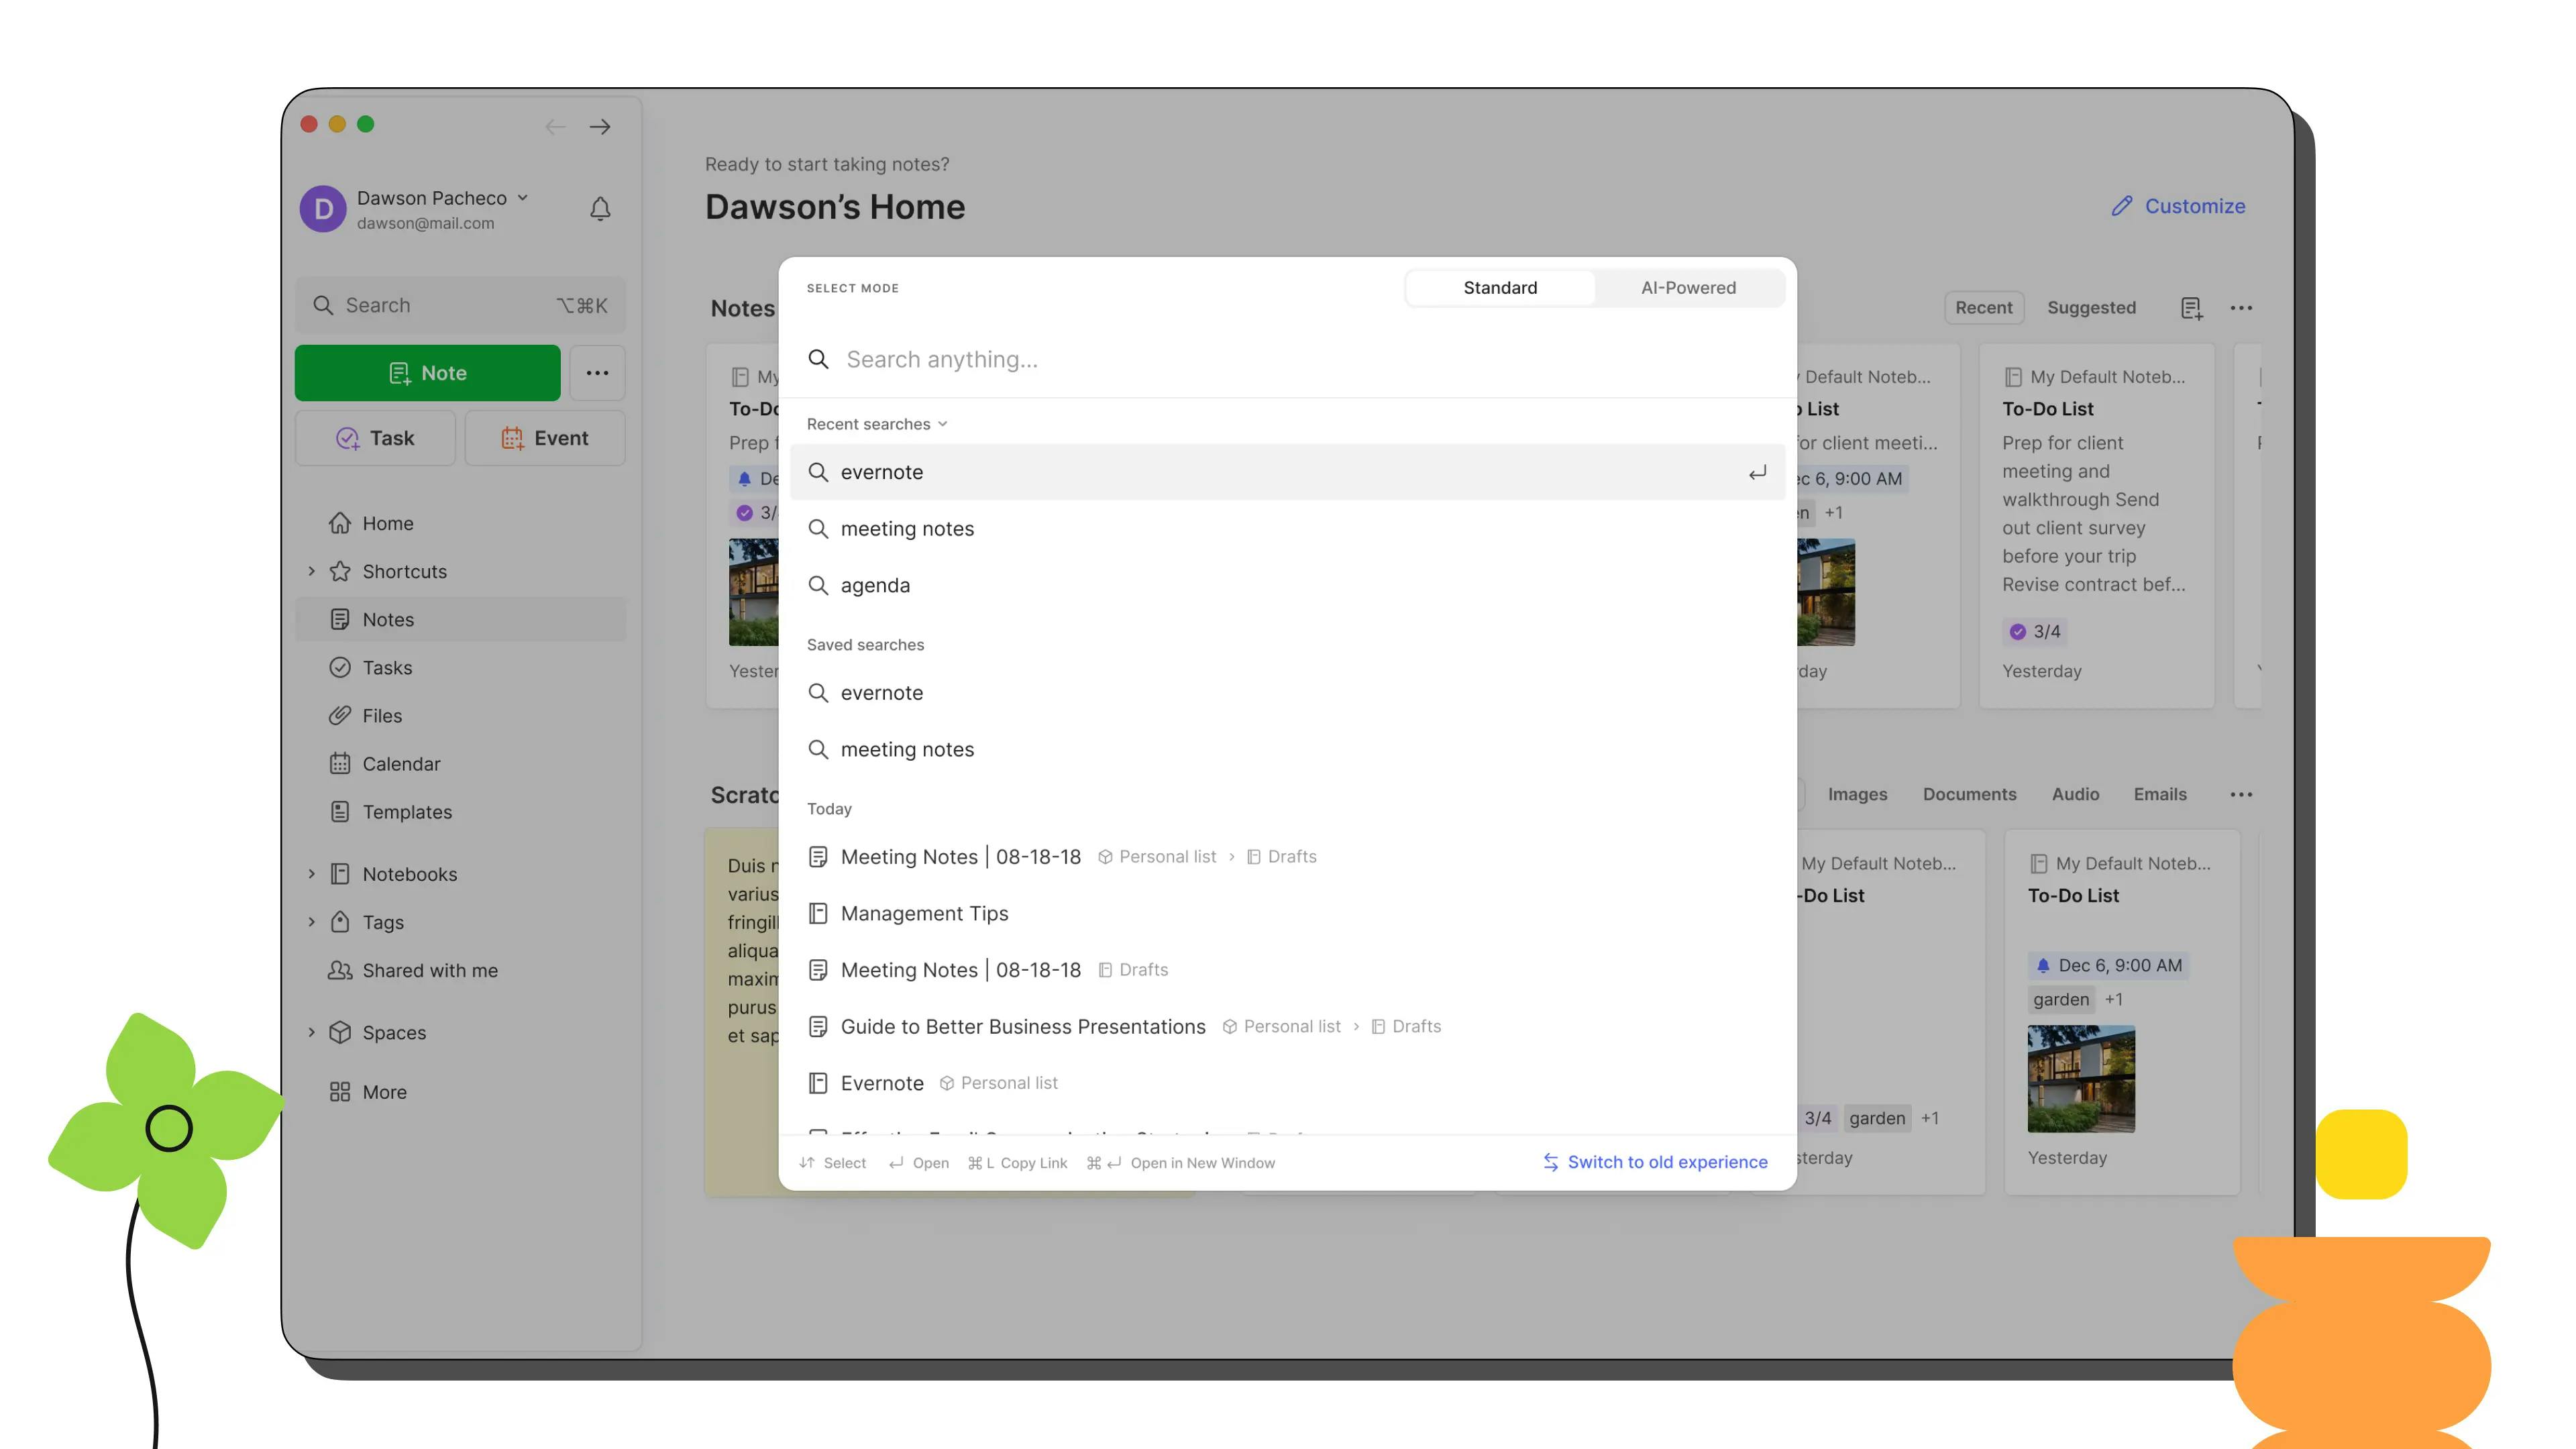The height and width of the screenshot is (1449, 2576).
Task: Click the Personal list breadcrumb on Evernote row
Action: [999, 1083]
